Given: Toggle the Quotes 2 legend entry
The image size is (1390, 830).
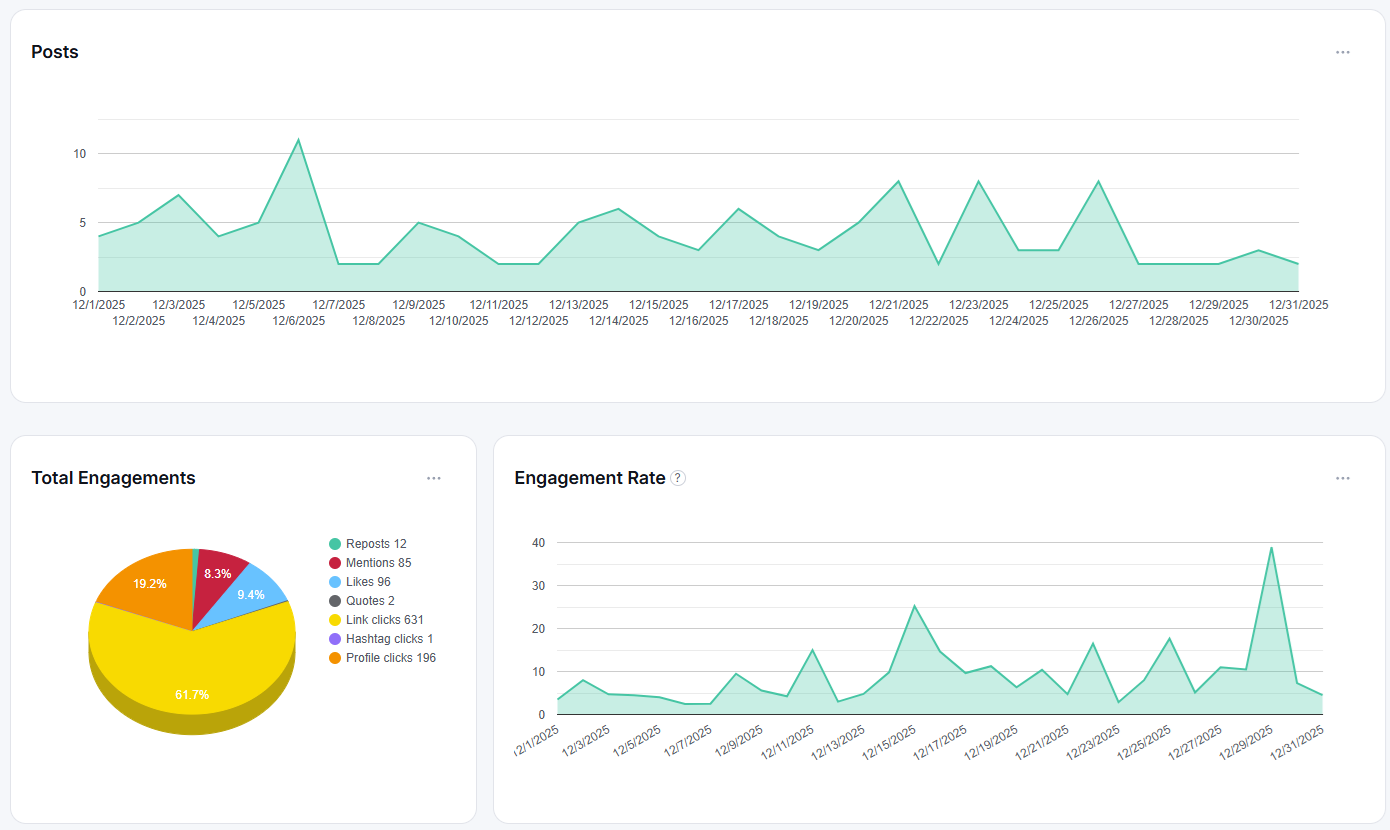Looking at the screenshot, I should coord(362,601).
